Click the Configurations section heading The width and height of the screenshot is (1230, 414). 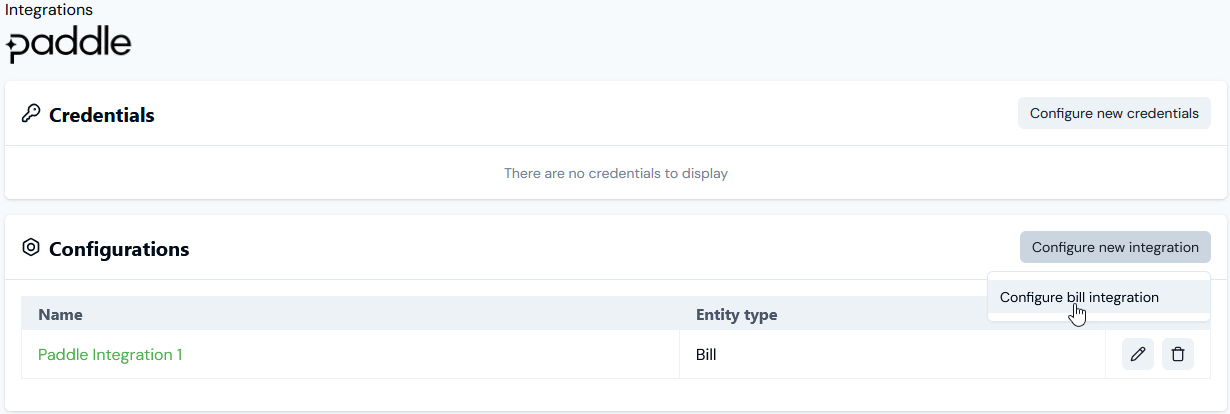coord(119,249)
